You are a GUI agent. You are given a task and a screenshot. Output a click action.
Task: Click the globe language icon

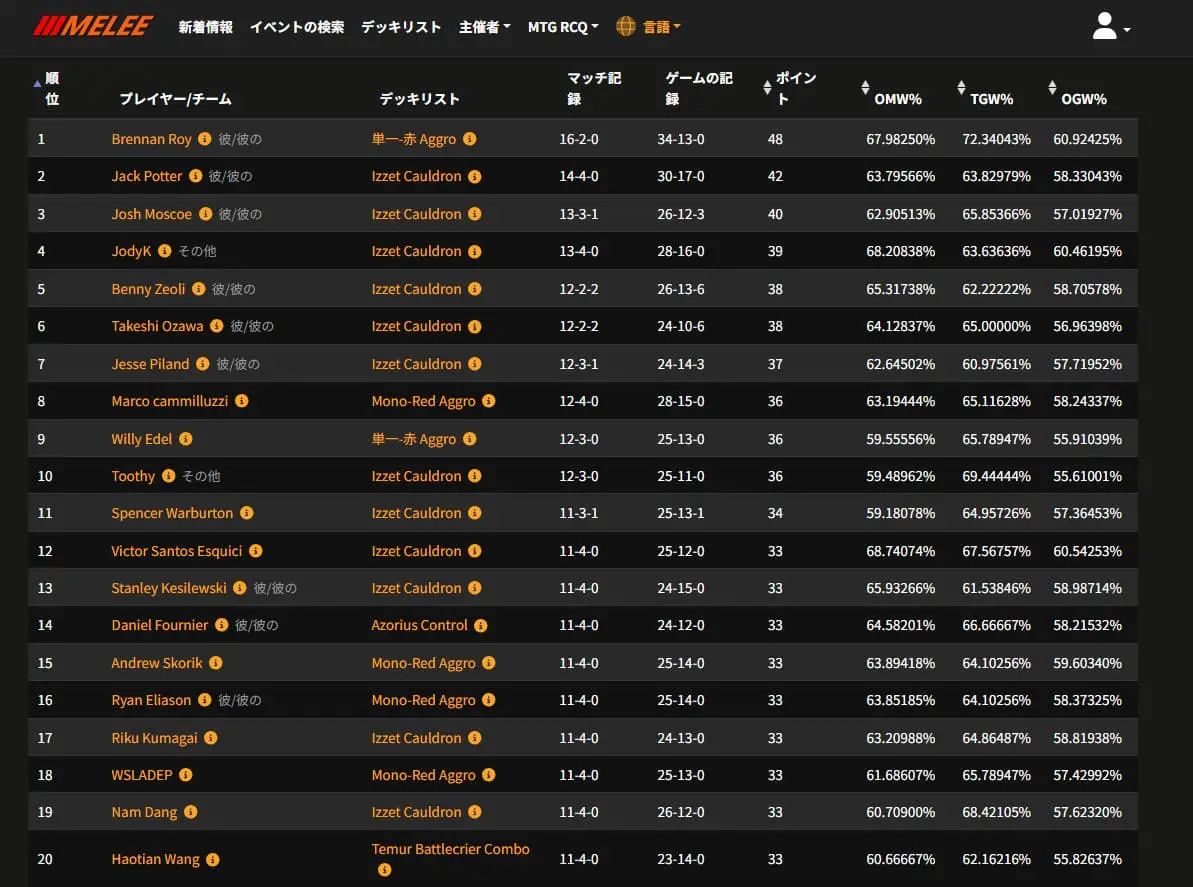tap(626, 27)
